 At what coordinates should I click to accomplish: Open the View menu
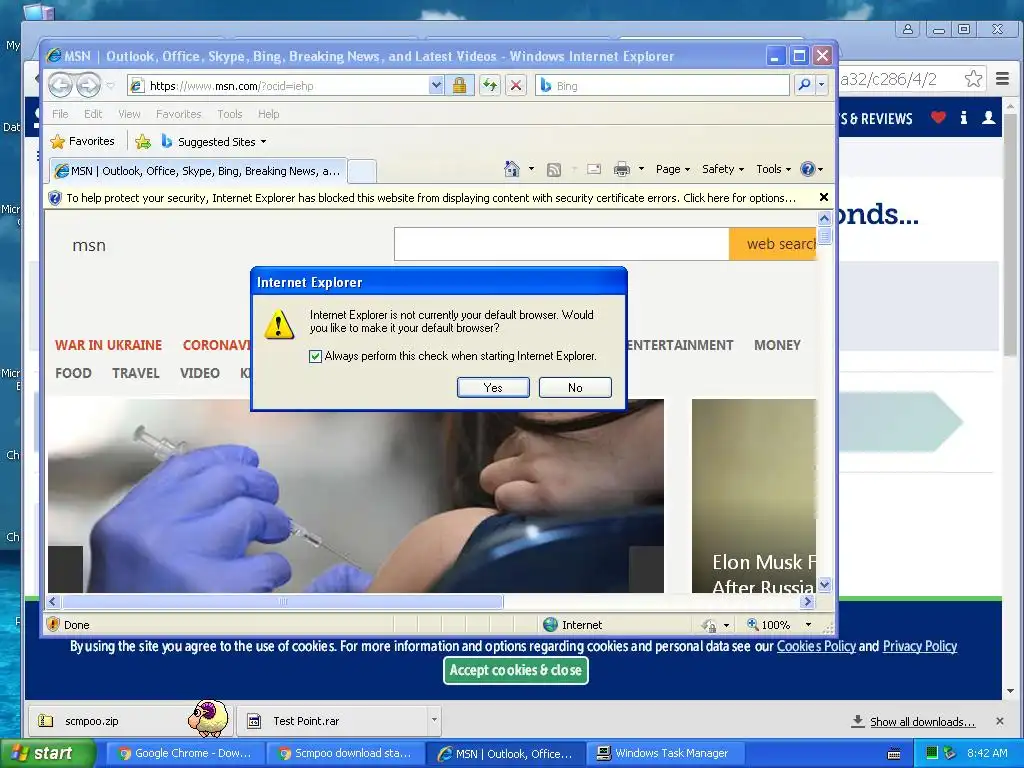click(129, 114)
